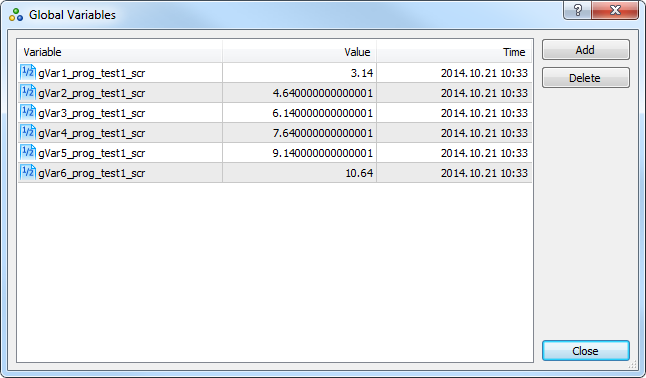The height and width of the screenshot is (378, 646).
Task: Add a new global variable
Action: tap(585, 50)
